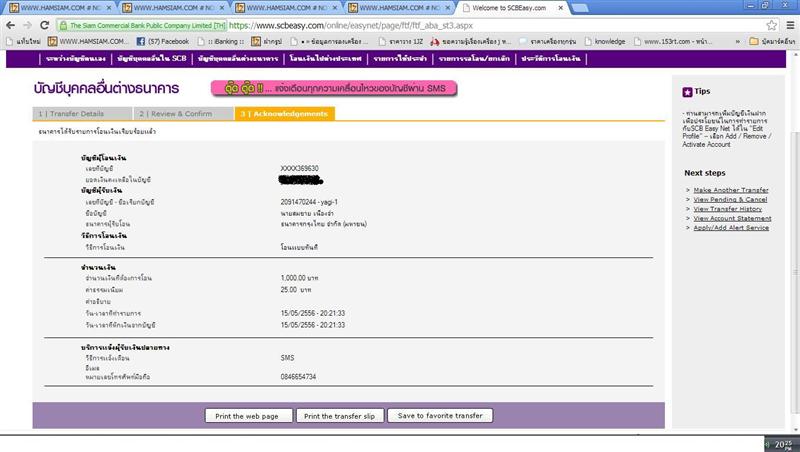The height and width of the screenshot is (452, 800).
Task: Click step tab 1 Transfer Details
Action: [82, 113]
